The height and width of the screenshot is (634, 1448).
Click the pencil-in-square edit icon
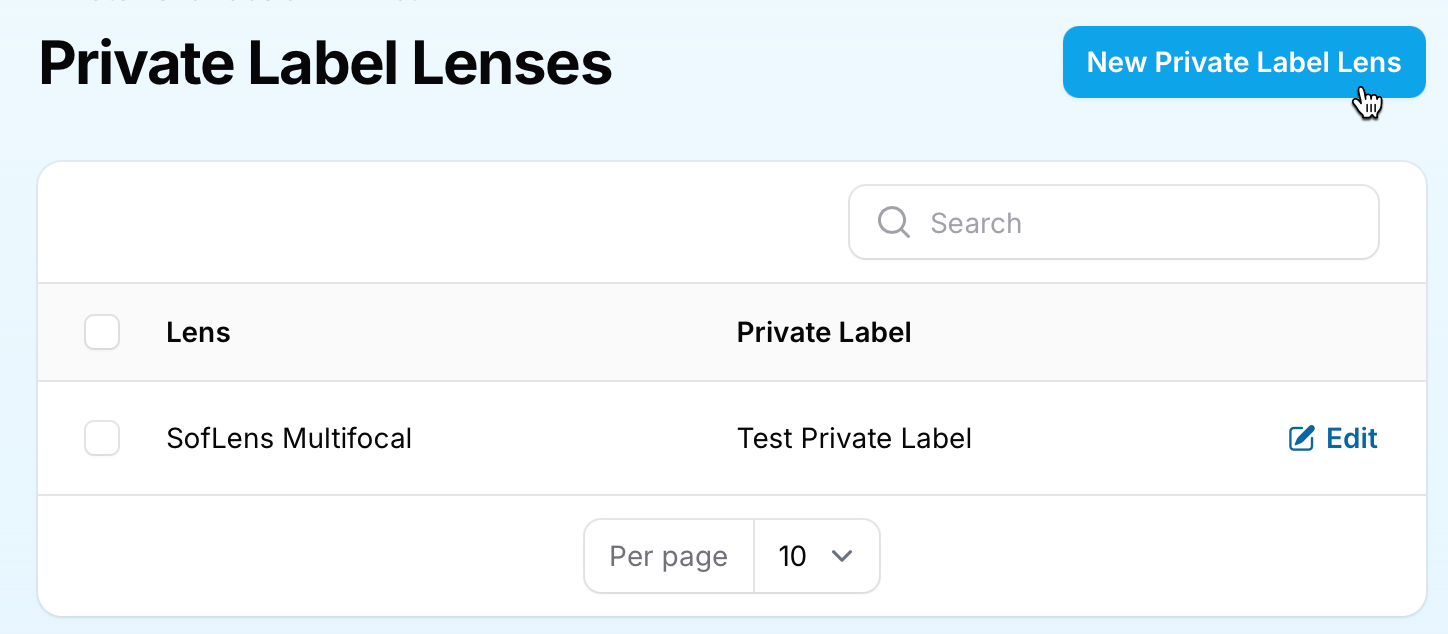coord(1301,438)
